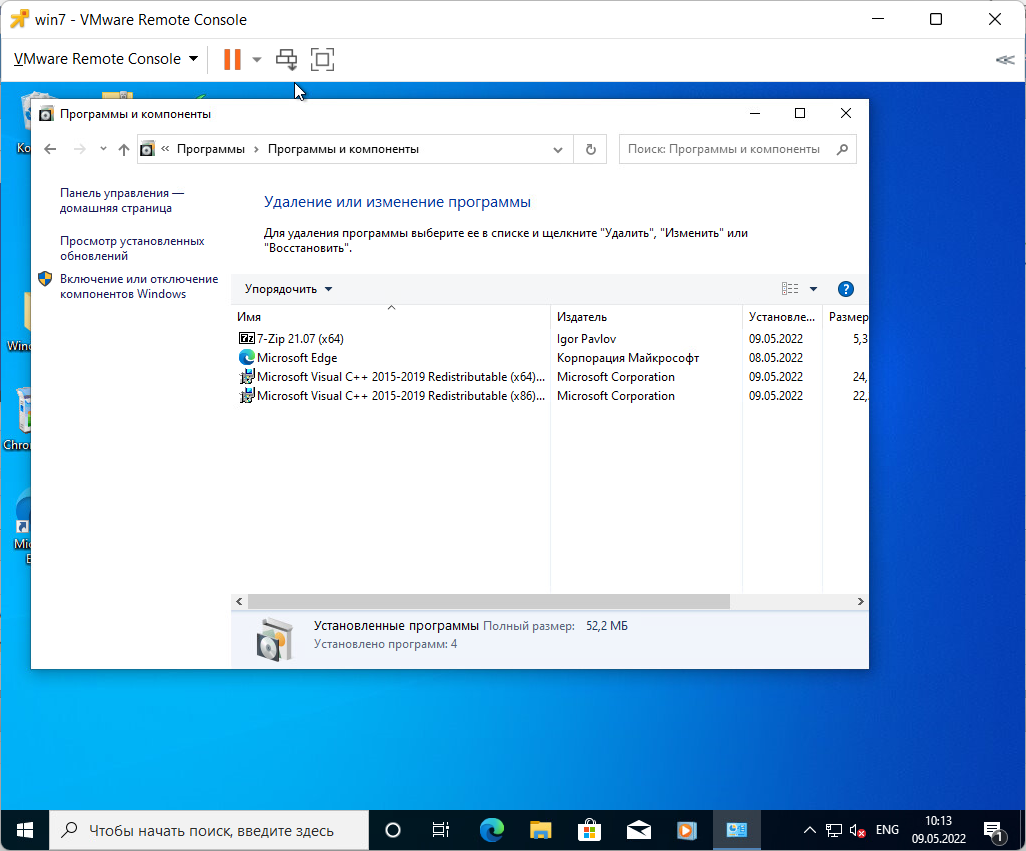Open the Windows Start menu

tap(25, 831)
